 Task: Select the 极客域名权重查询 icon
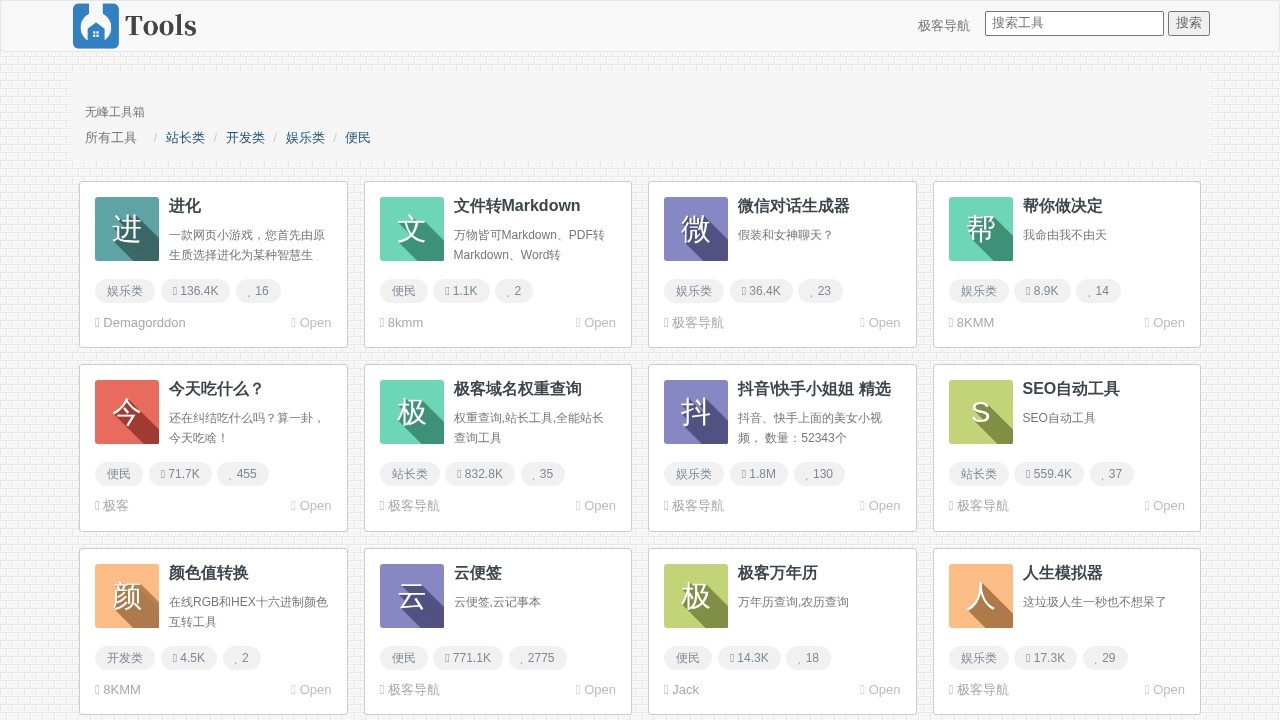[411, 412]
